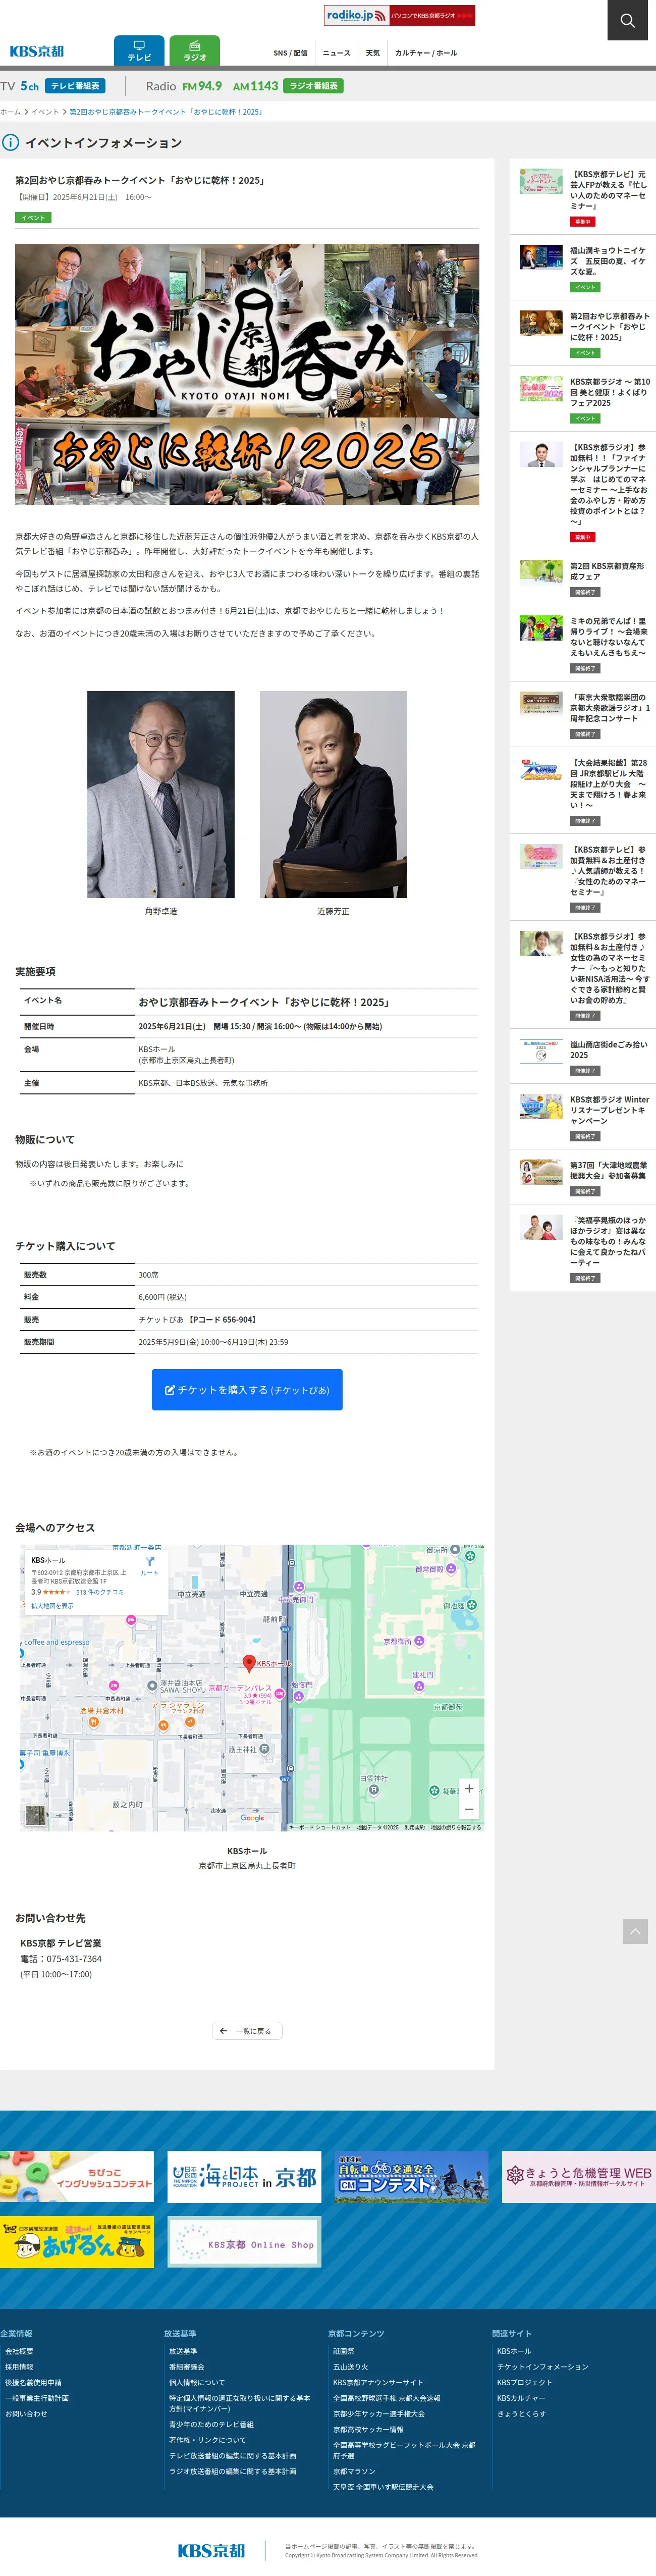Zoom out with the map minus button
Image resolution: width=656 pixels, height=2576 pixels.
pyautogui.click(x=469, y=1809)
